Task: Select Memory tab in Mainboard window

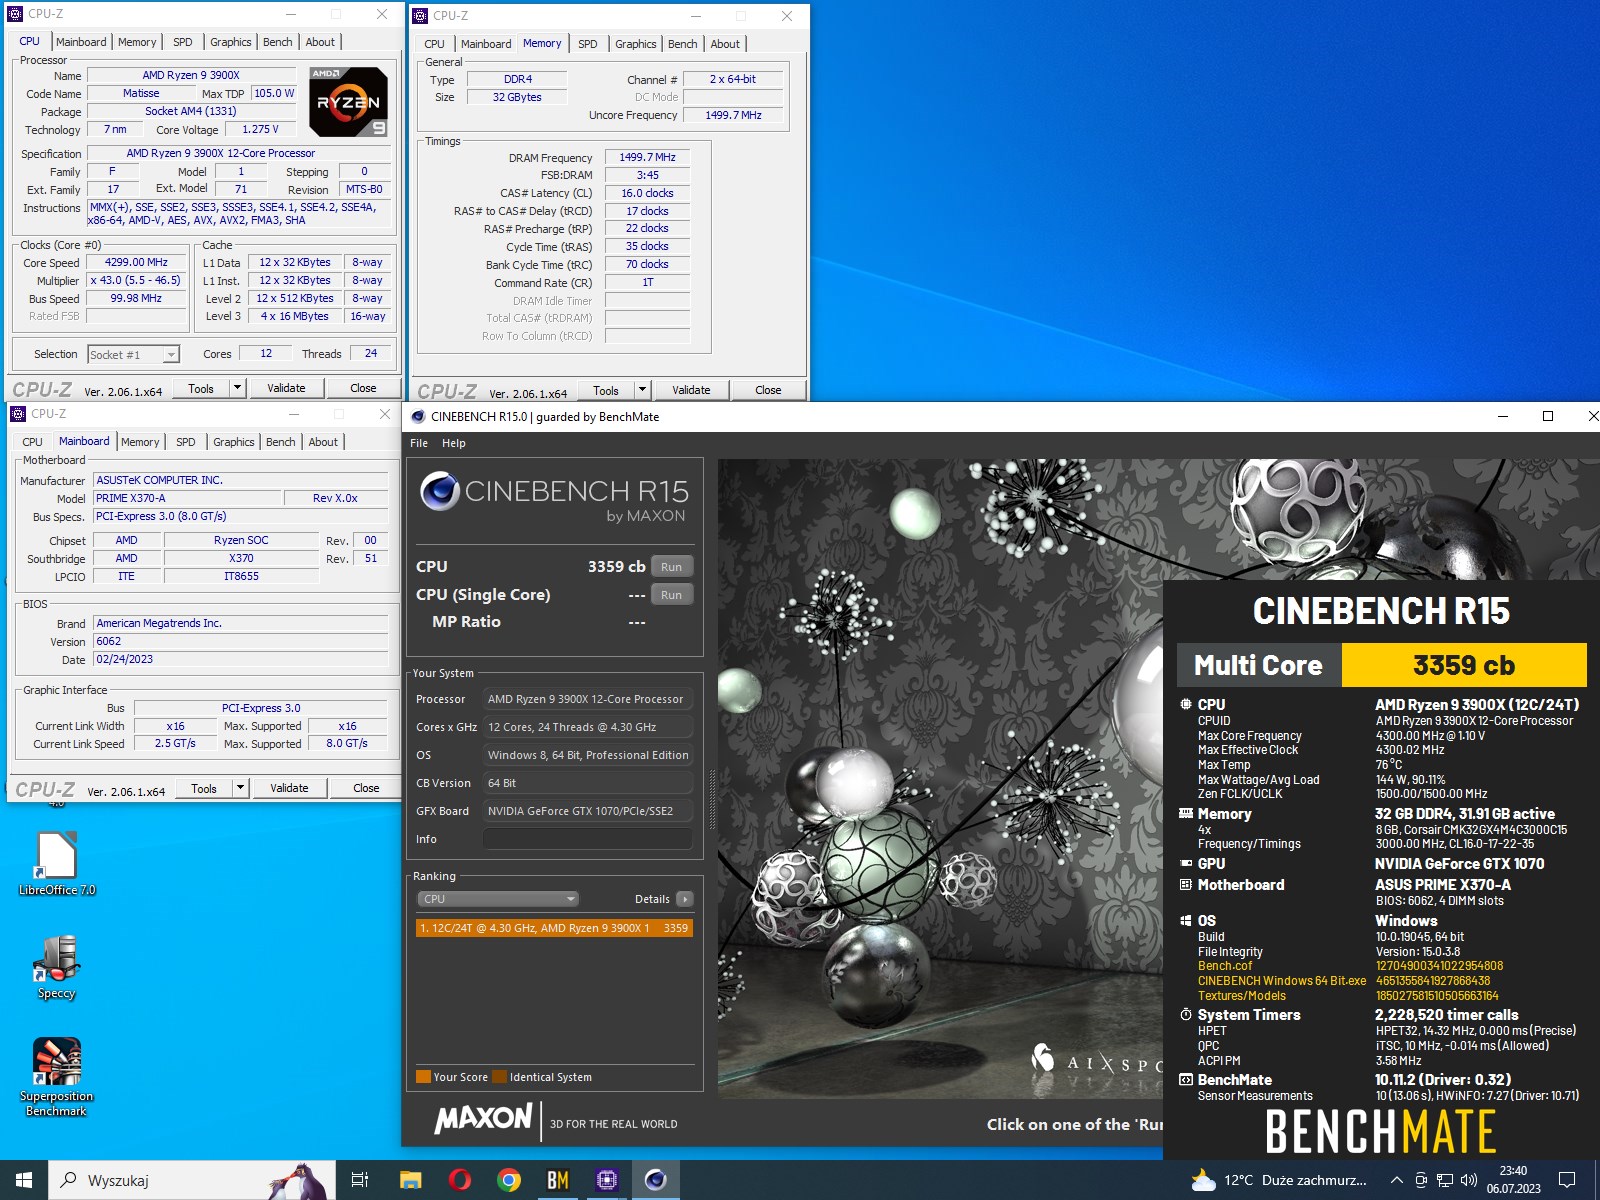Action: point(140,442)
